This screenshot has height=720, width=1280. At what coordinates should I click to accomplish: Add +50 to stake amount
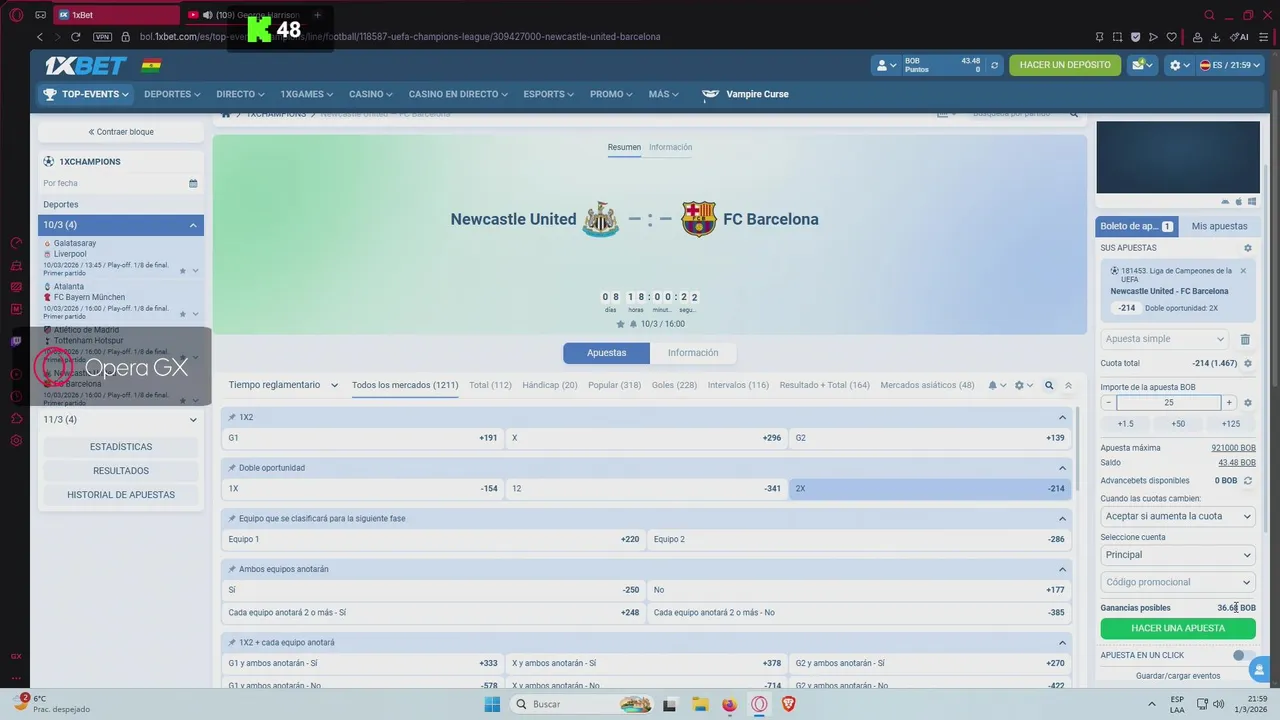point(1178,424)
